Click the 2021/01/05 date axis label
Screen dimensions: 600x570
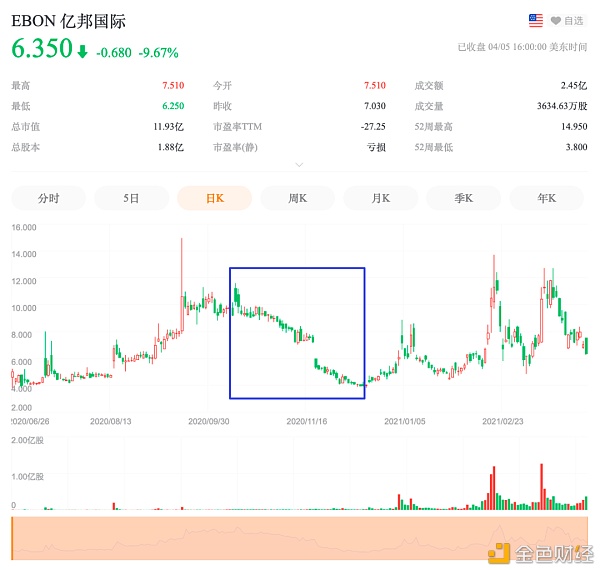[x=405, y=422]
